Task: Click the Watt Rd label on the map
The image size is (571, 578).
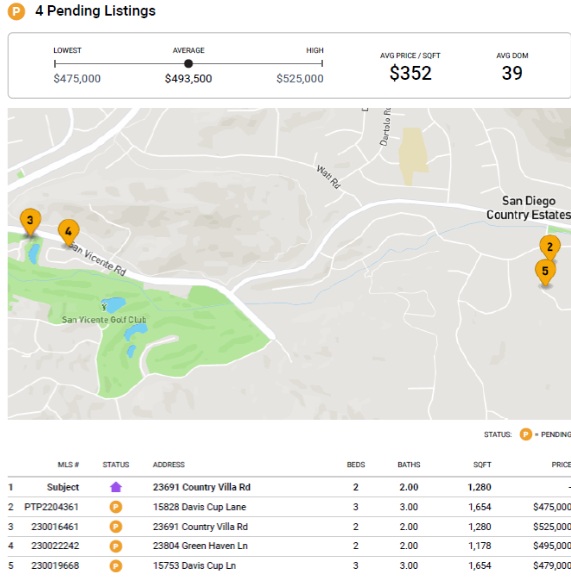Action: coord(328,177)
